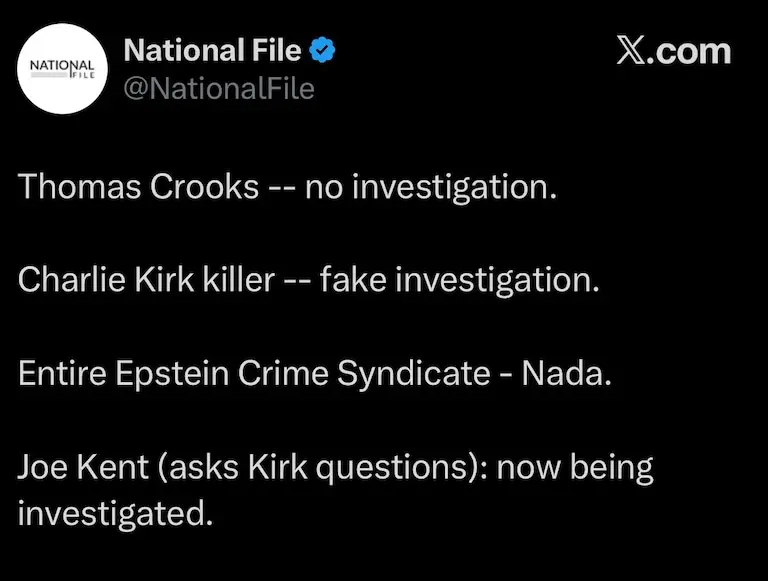Click the National File display name
Viewport: 768px width, 581px height.
pyautogui.click(x=211, y=49)
